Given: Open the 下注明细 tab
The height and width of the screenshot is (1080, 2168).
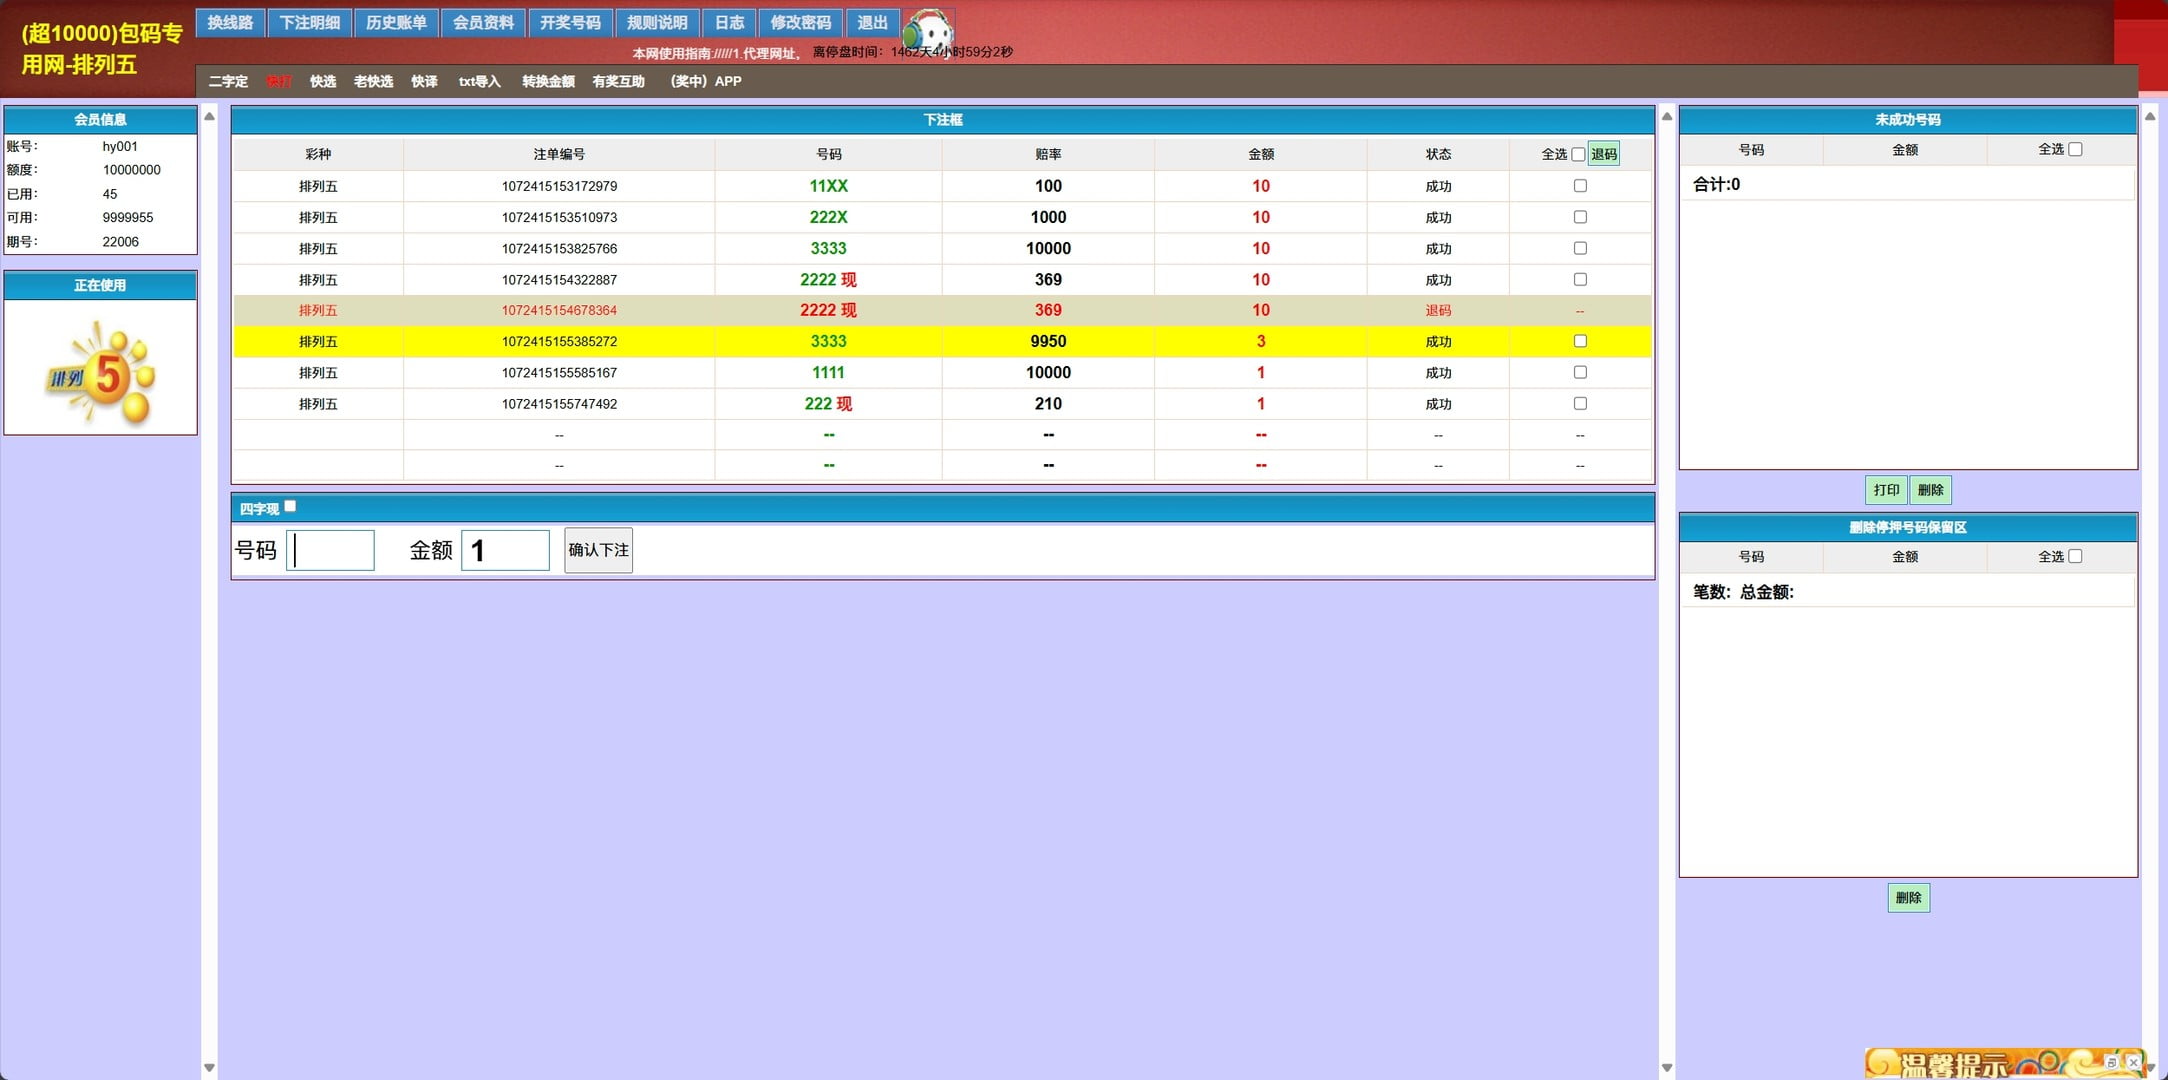Looking at the screenshot, I should click(309, 22).
